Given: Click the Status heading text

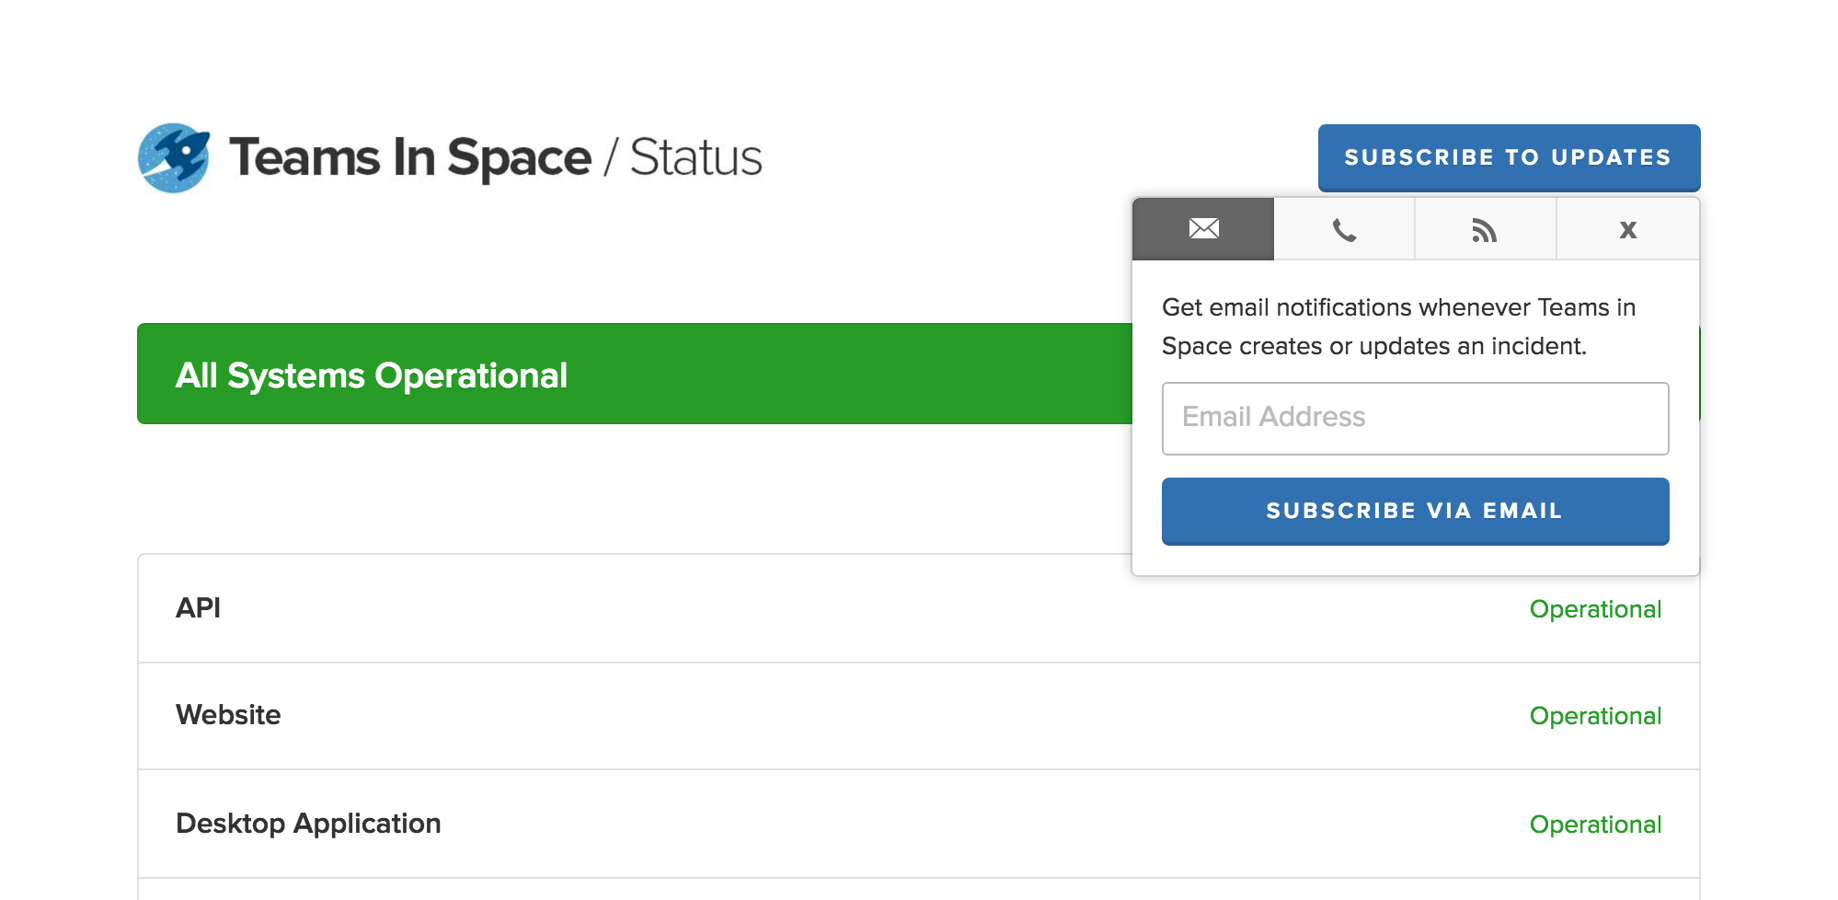Looking at the screenshot, I should [696, 158].
